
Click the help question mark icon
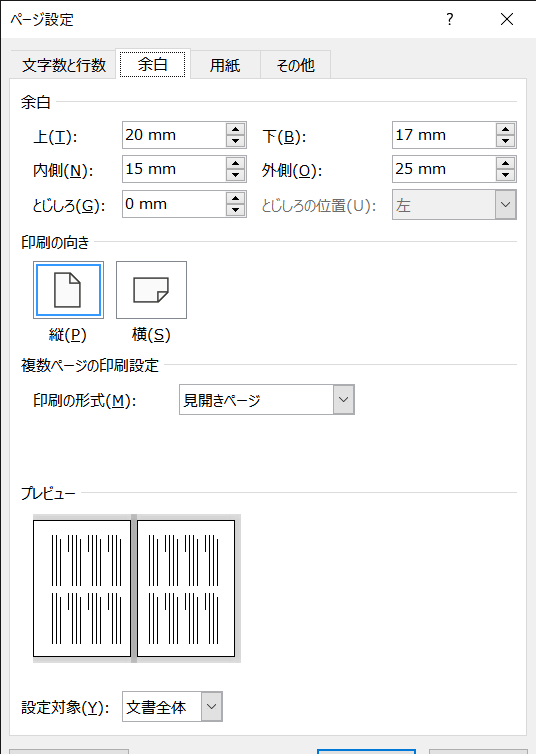click(449, 19)
